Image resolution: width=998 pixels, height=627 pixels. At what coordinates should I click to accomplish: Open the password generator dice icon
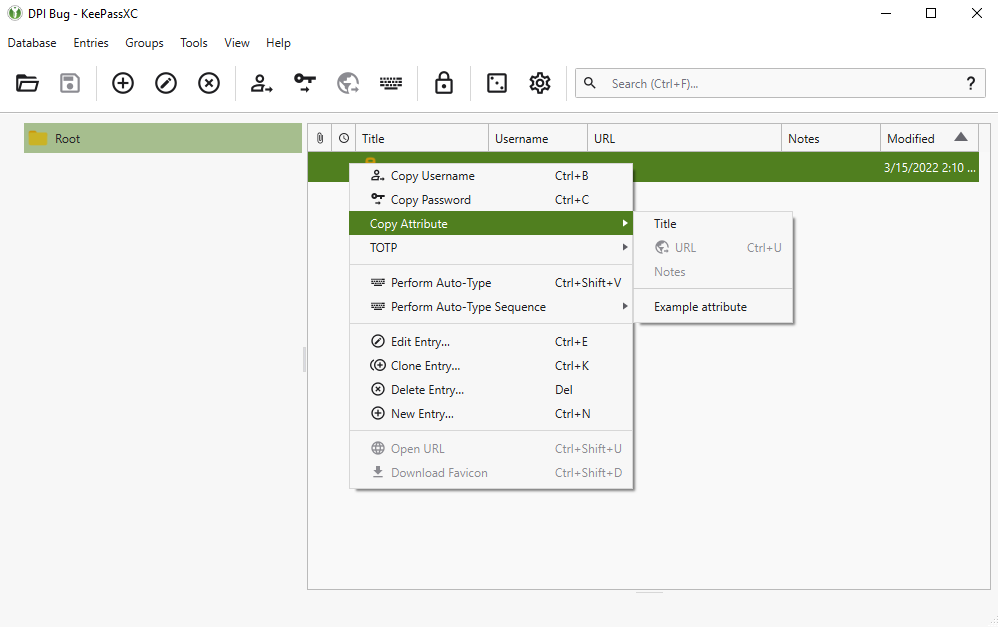[x=496, y=83]
